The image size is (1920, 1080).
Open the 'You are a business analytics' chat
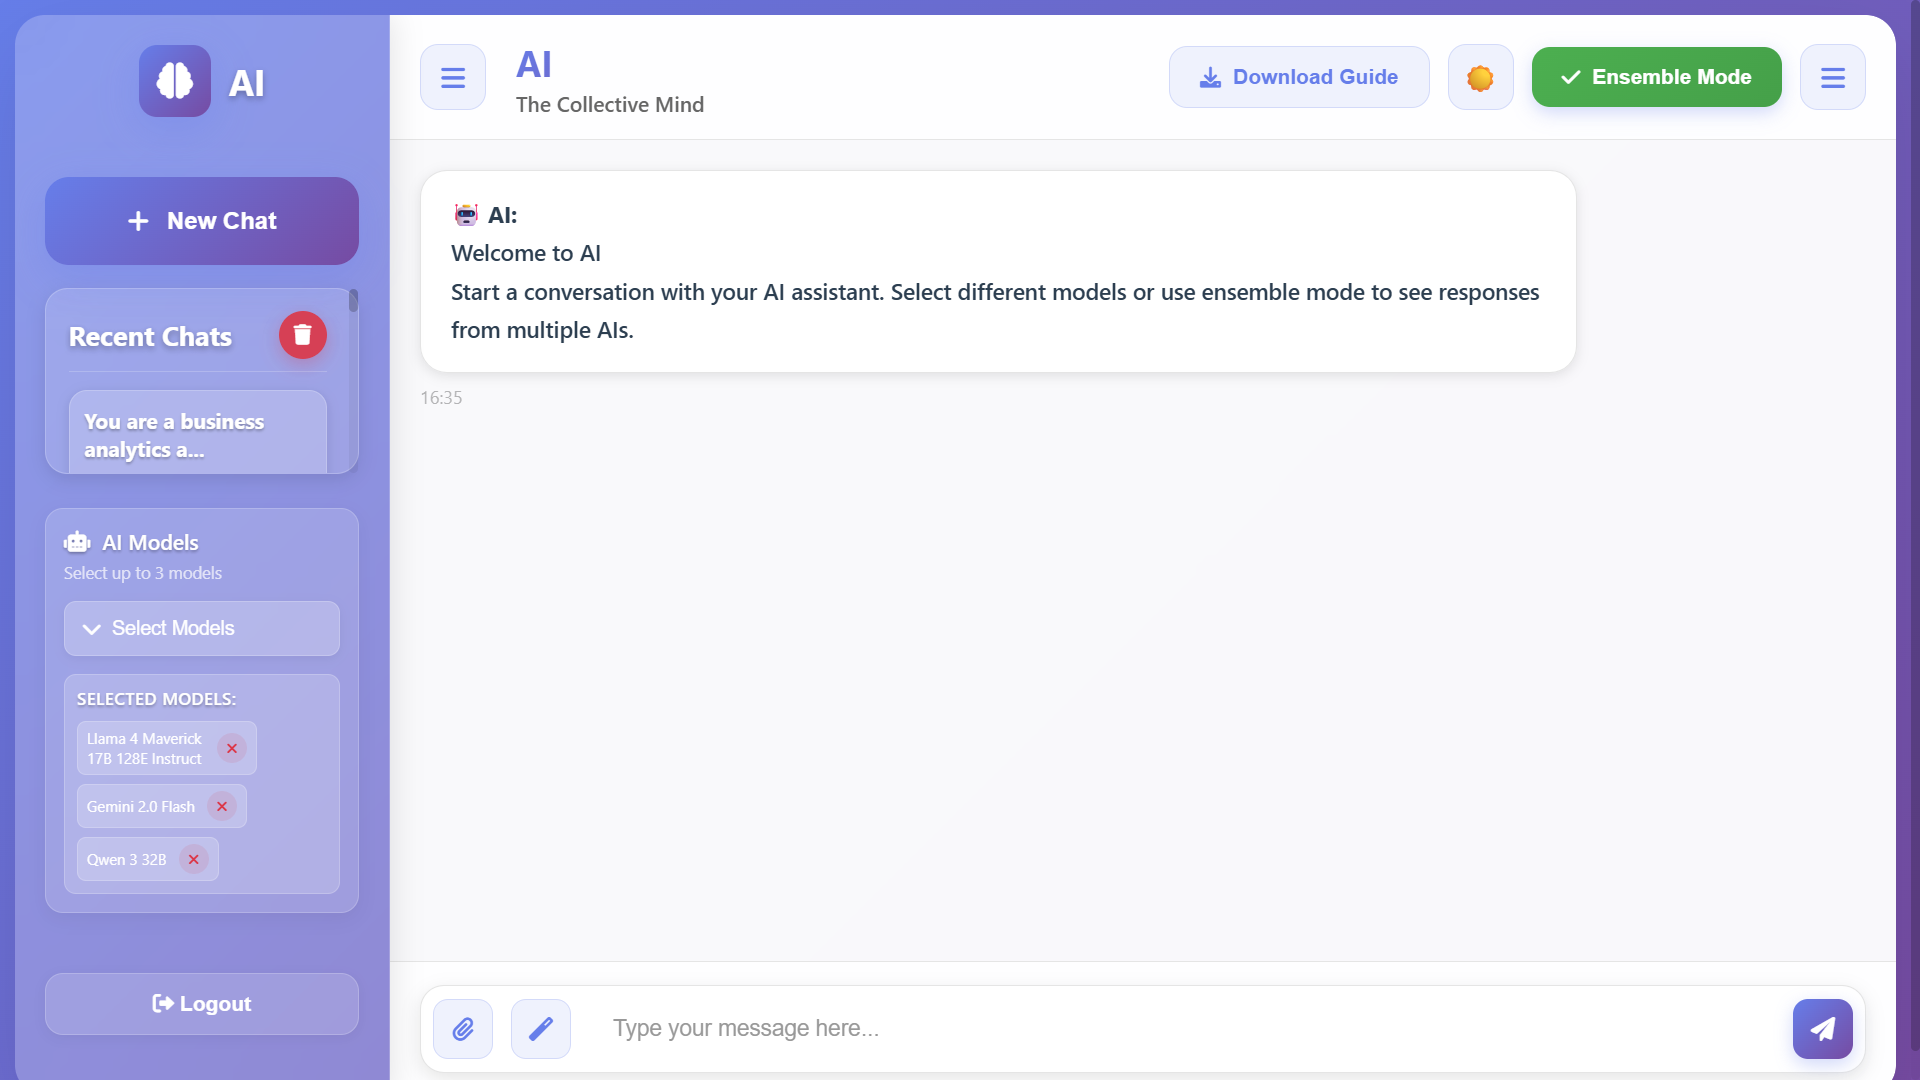coord(198,435)
